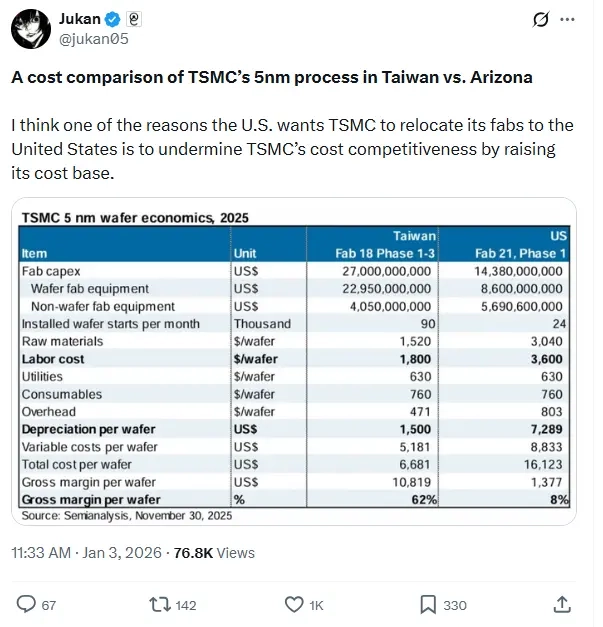The height and width of the screenshot is (627, 603).
Task: Click the 67 replies count
Action: [48, 605]
